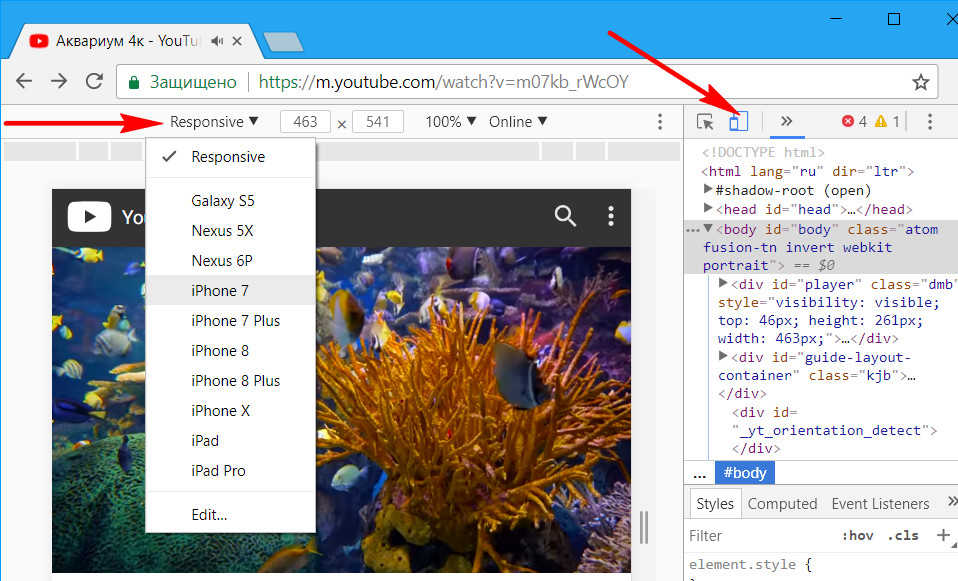
Task: Click the address bar URL
Action: (x=444, y=82)
